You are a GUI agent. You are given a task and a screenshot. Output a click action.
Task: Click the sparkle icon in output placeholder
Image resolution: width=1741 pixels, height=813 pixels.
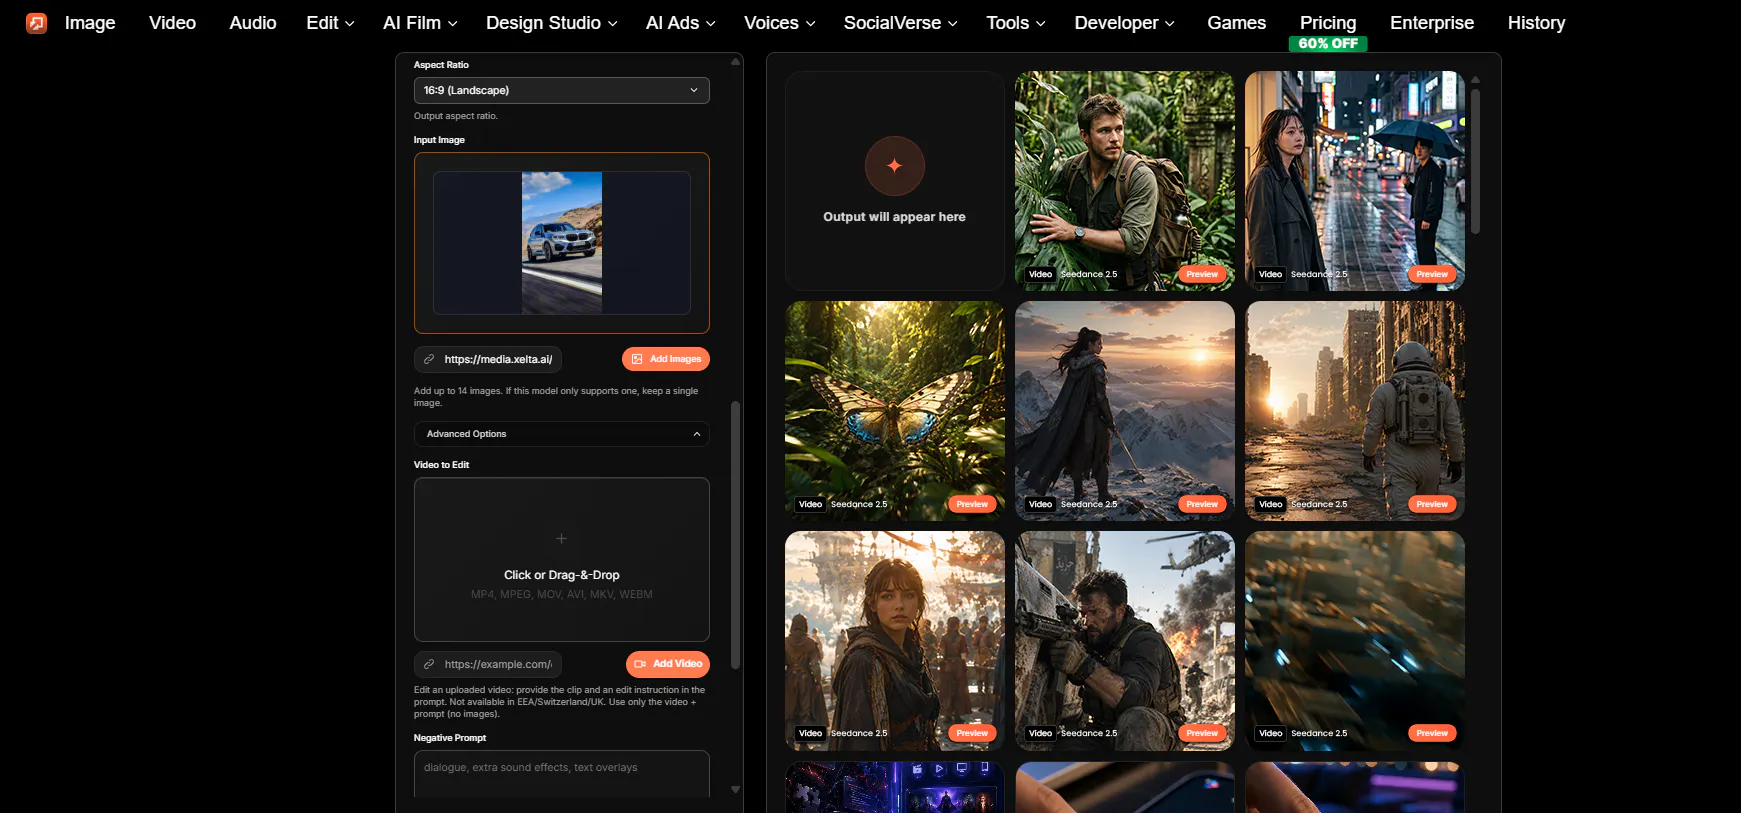[x=895, y=166]
